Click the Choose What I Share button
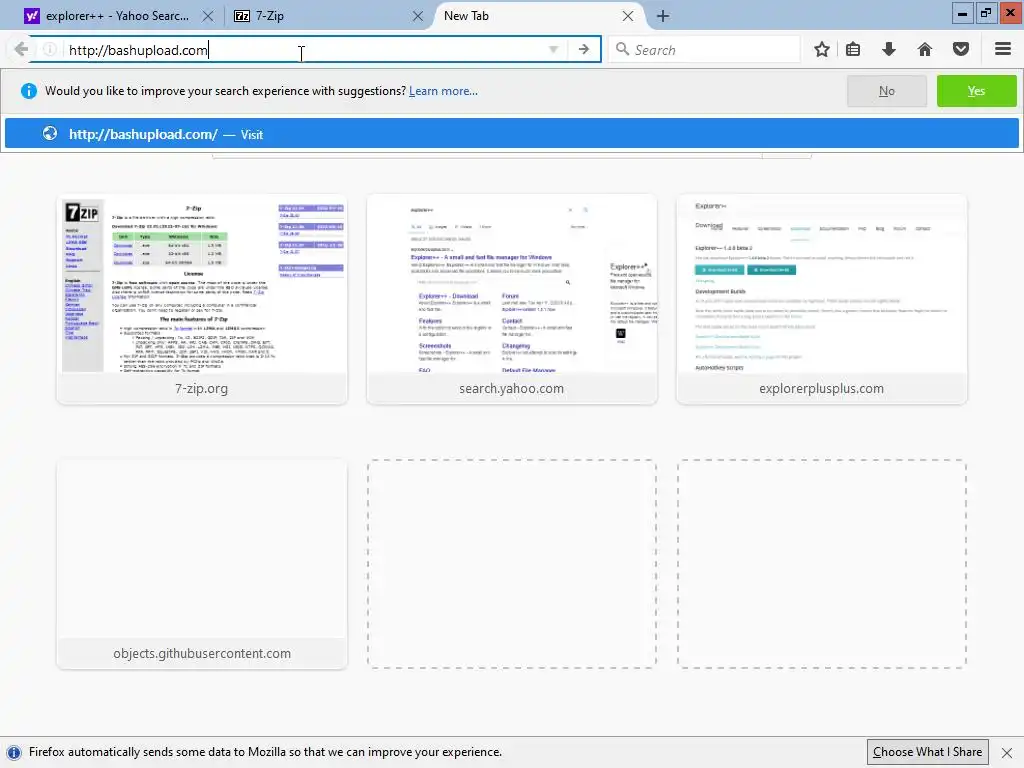The height and width of the screenshot is (768, 1024). pyautogui.click(x=927, y=752)
